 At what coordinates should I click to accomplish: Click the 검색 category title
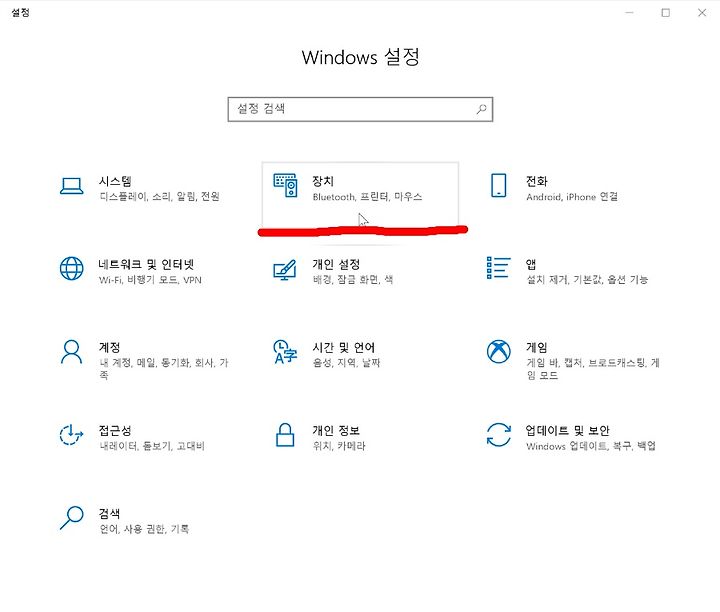[109, 513]
